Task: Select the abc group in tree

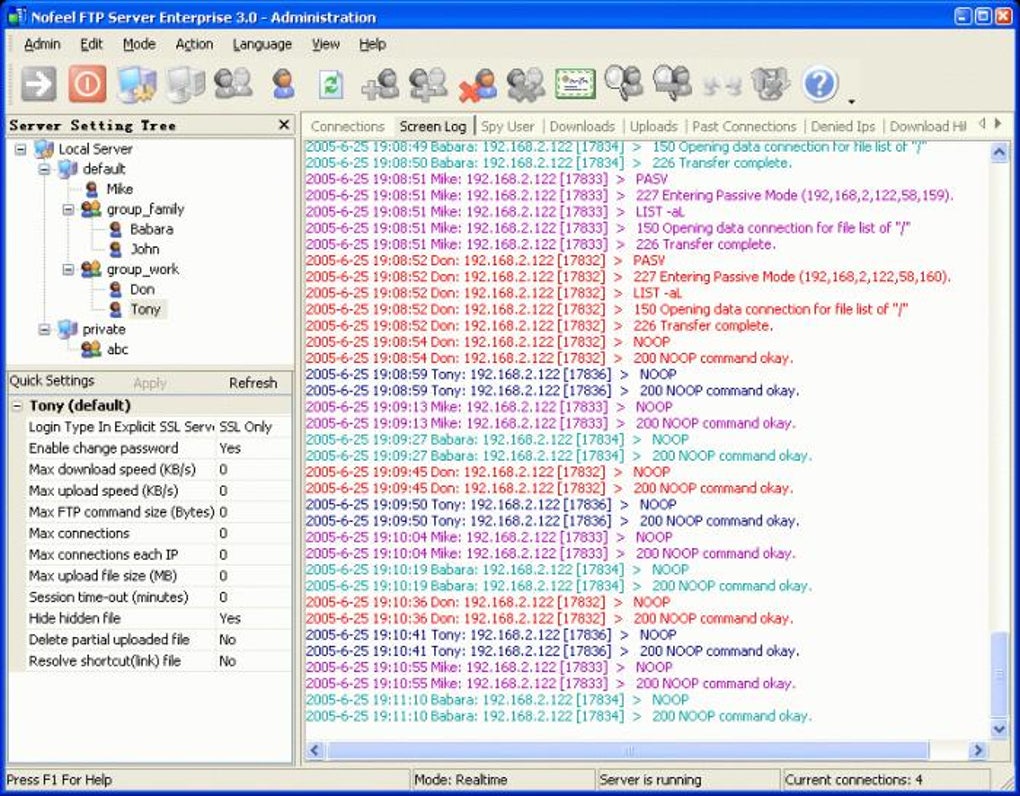Action: coord(117,349)
